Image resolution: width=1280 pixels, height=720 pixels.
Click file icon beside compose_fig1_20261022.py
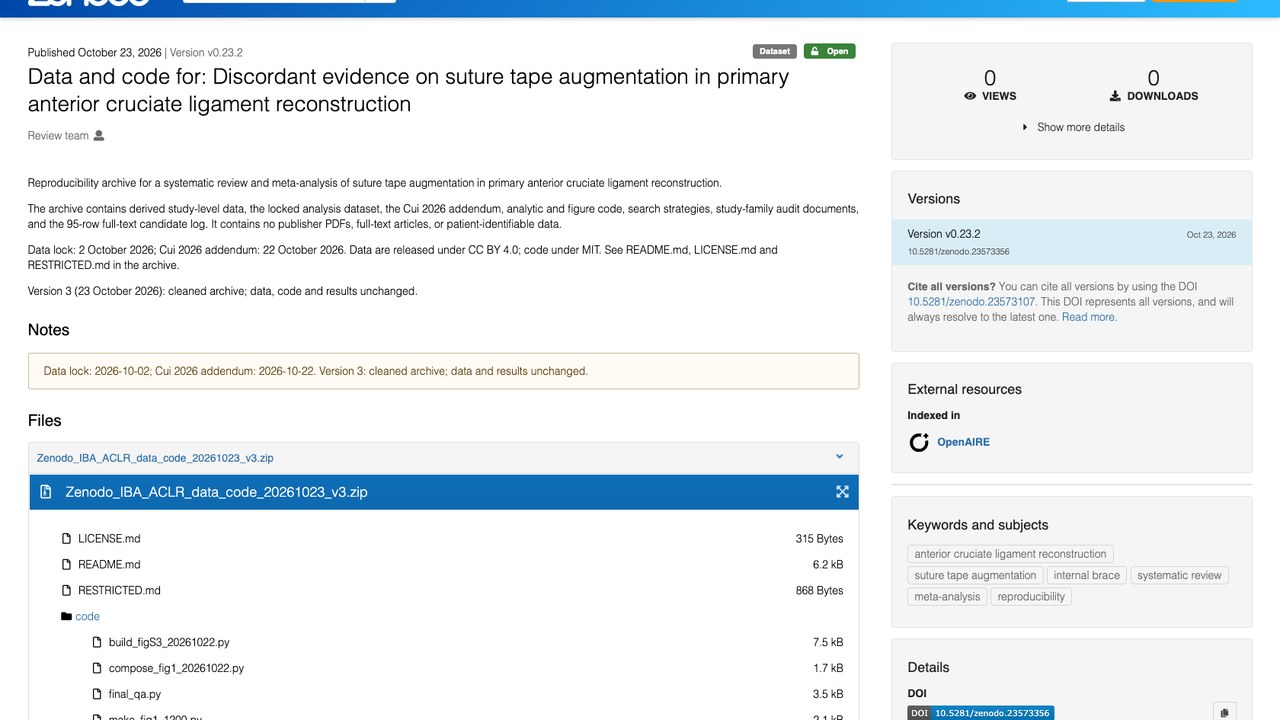tap(98, 669)
